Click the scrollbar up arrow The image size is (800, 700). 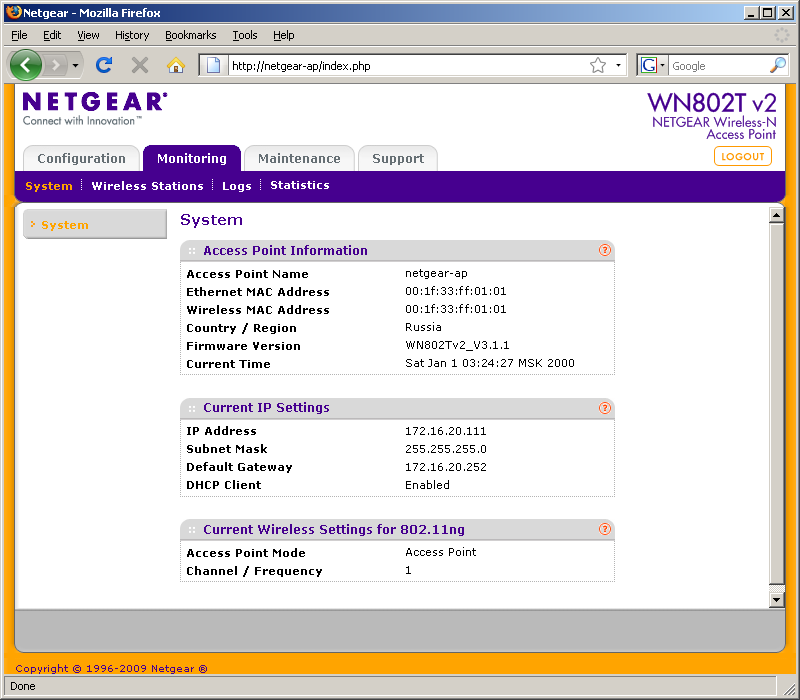pos(776,215)
